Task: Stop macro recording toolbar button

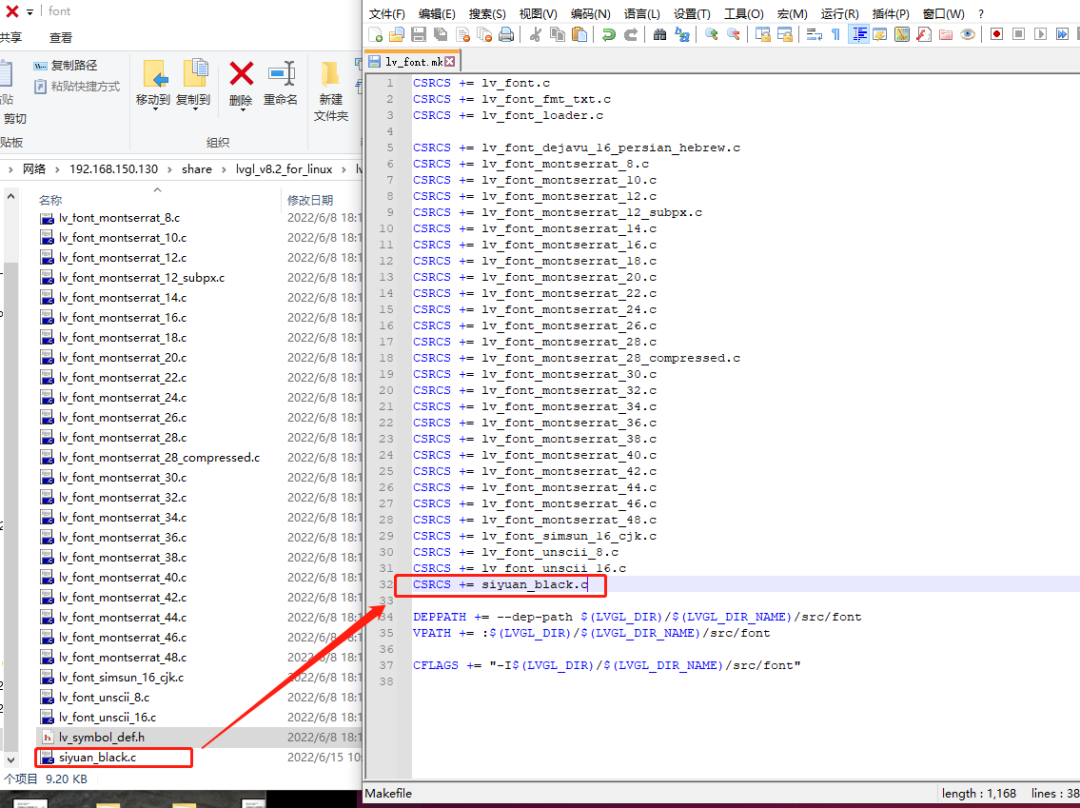Action: [x=1019, y=34]
